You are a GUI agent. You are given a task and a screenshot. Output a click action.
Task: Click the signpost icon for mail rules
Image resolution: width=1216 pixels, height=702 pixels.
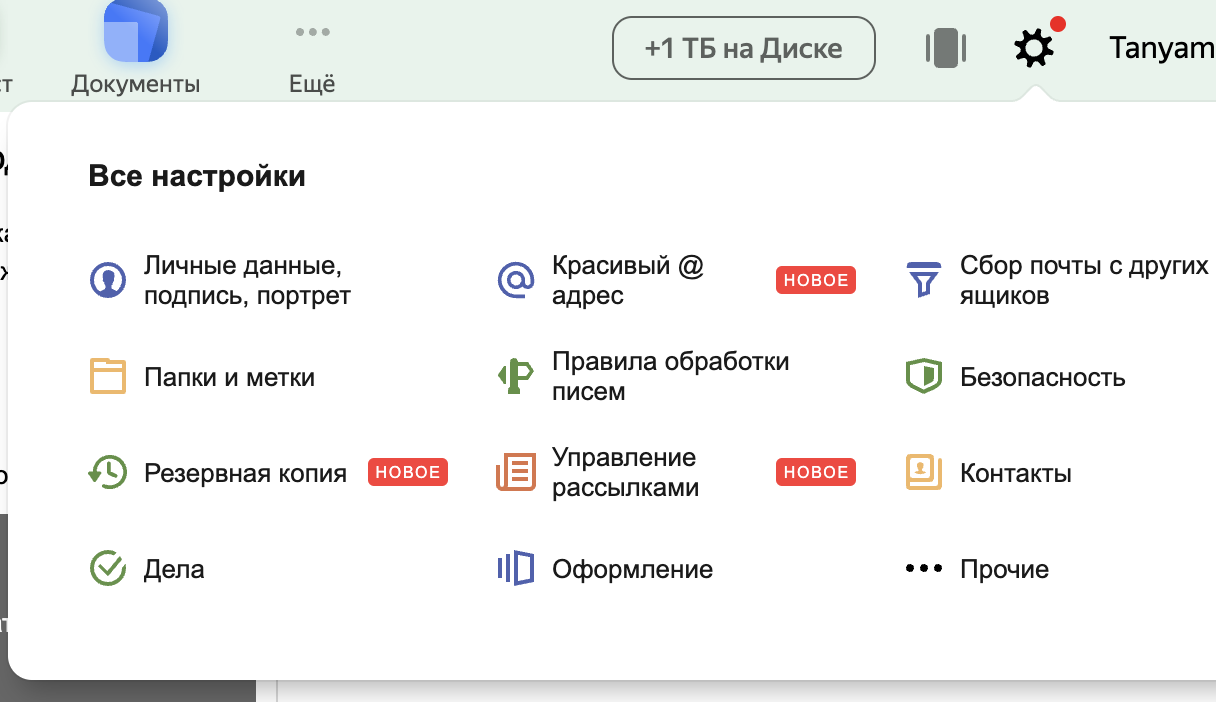516,376
